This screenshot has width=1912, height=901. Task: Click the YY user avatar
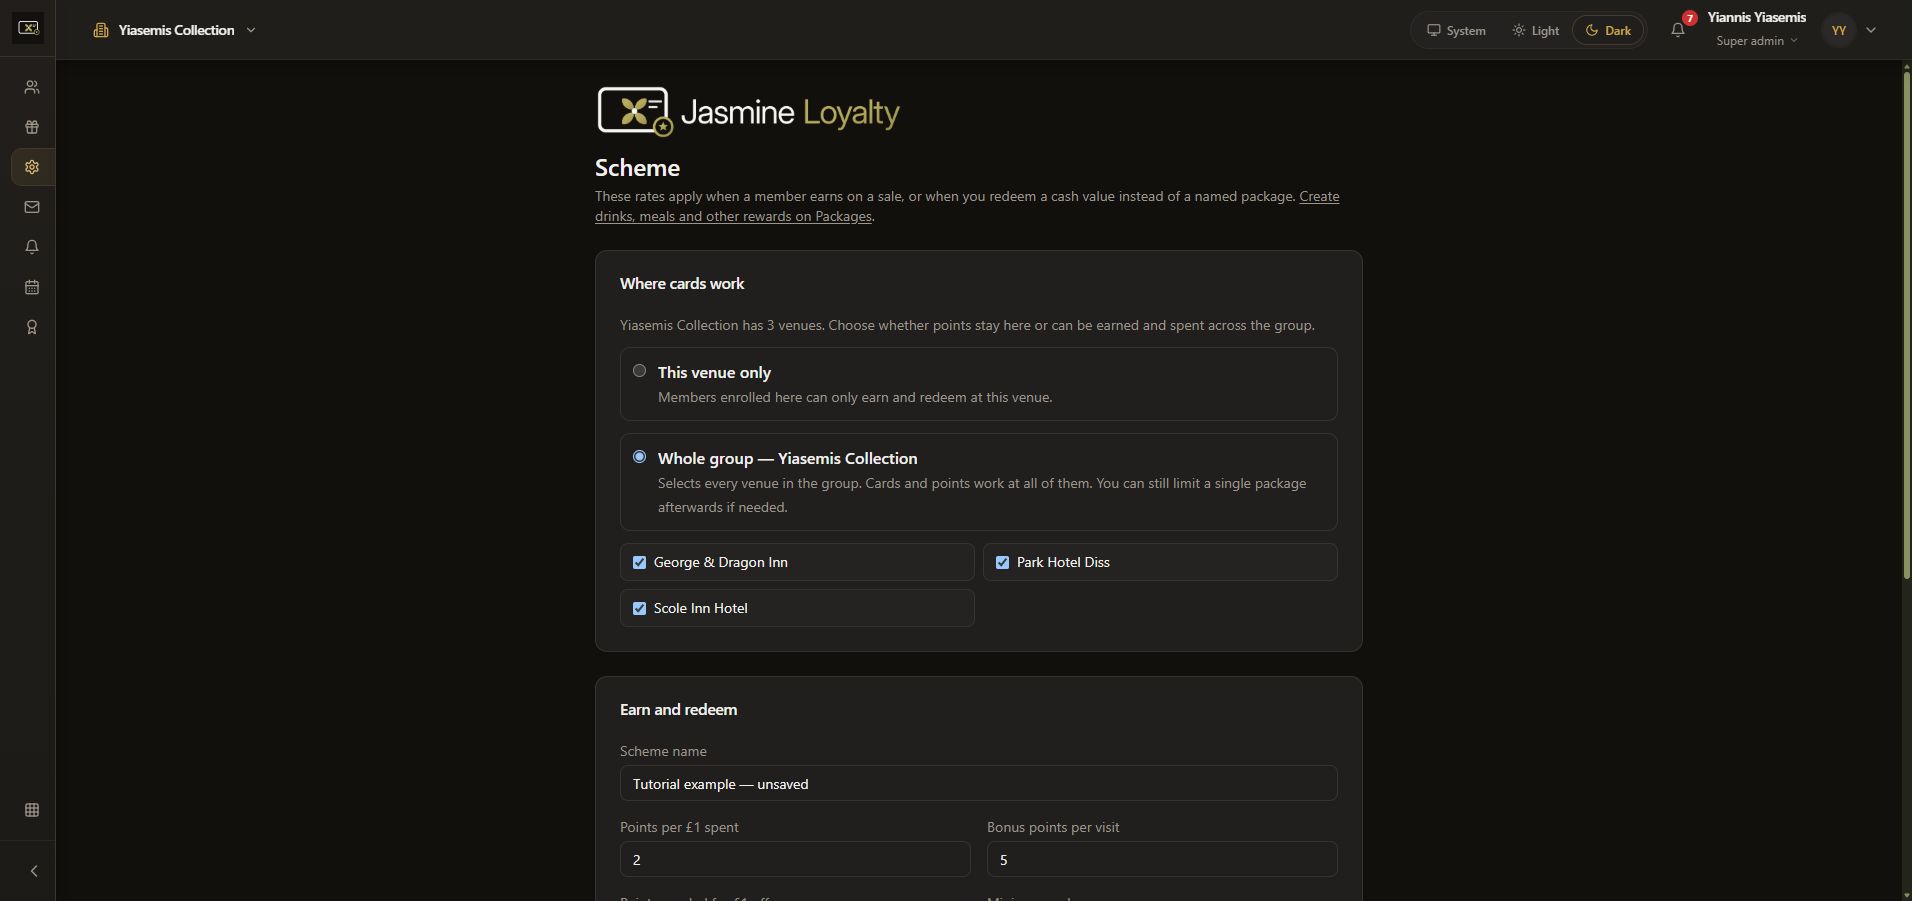pyautogui.click(x=1838, y=30)
